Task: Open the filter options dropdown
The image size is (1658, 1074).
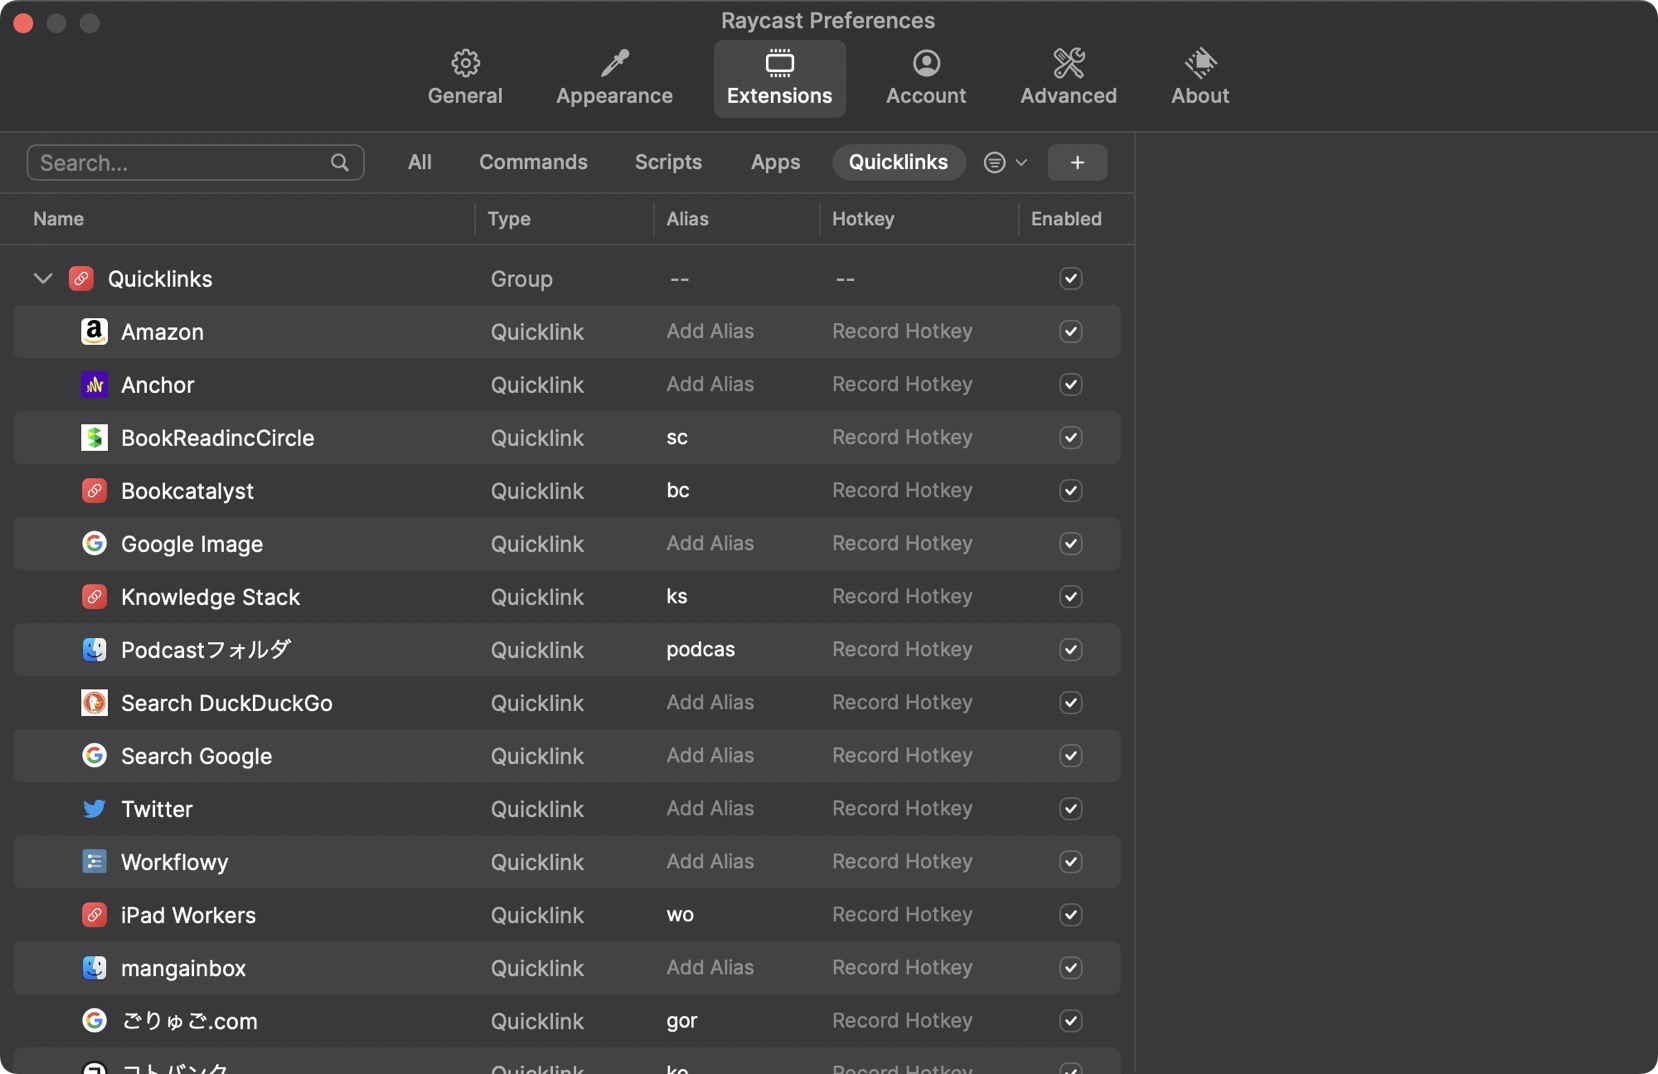Action: tap(1005, 163)
